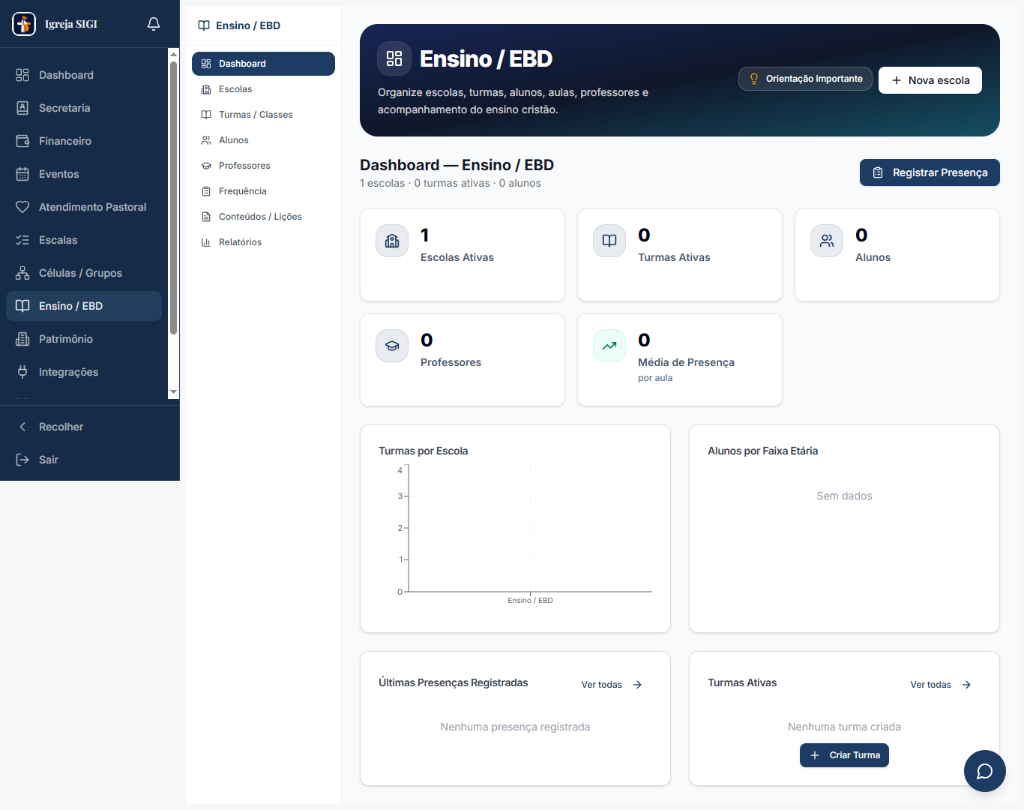This screenshot has height=810, width=1024.
Task: Open Conteúdos / Lições submenu item
Action: (x=263, y=216)
